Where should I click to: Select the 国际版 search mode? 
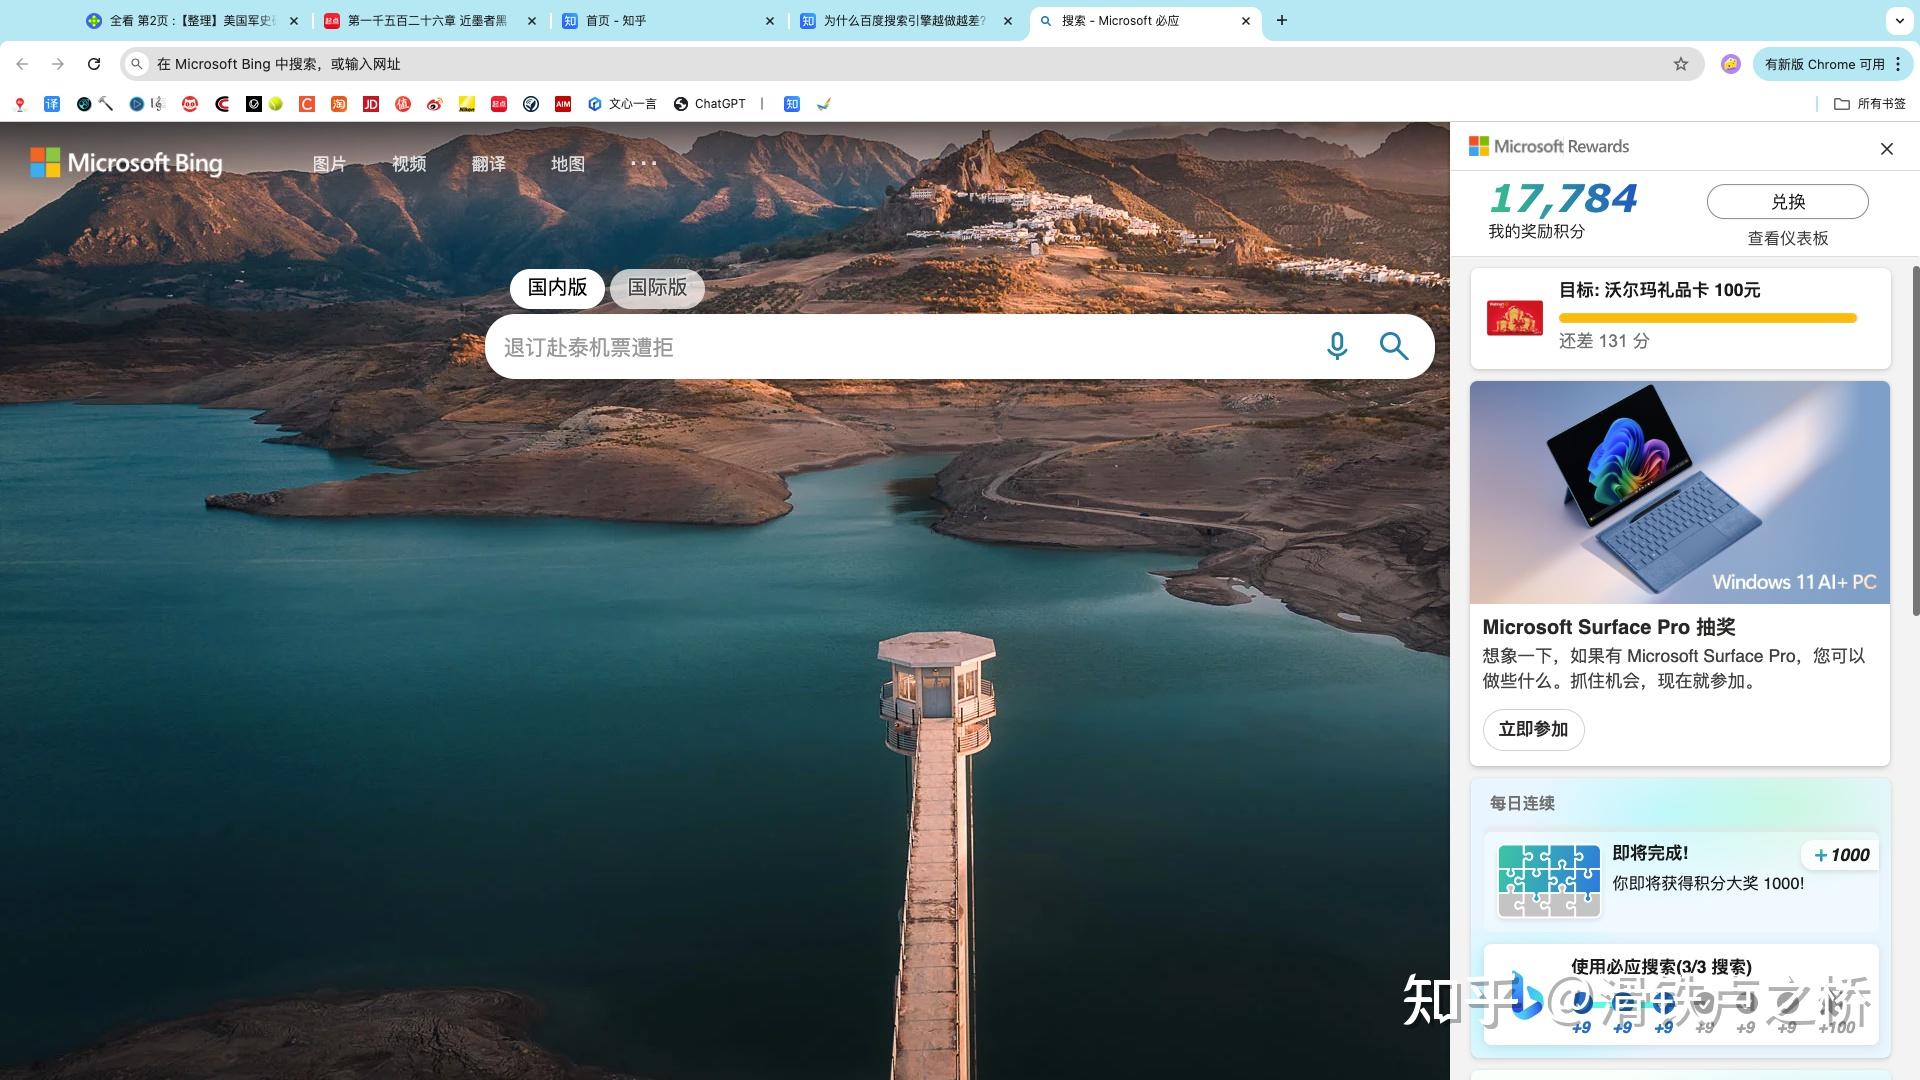(657, 288)
